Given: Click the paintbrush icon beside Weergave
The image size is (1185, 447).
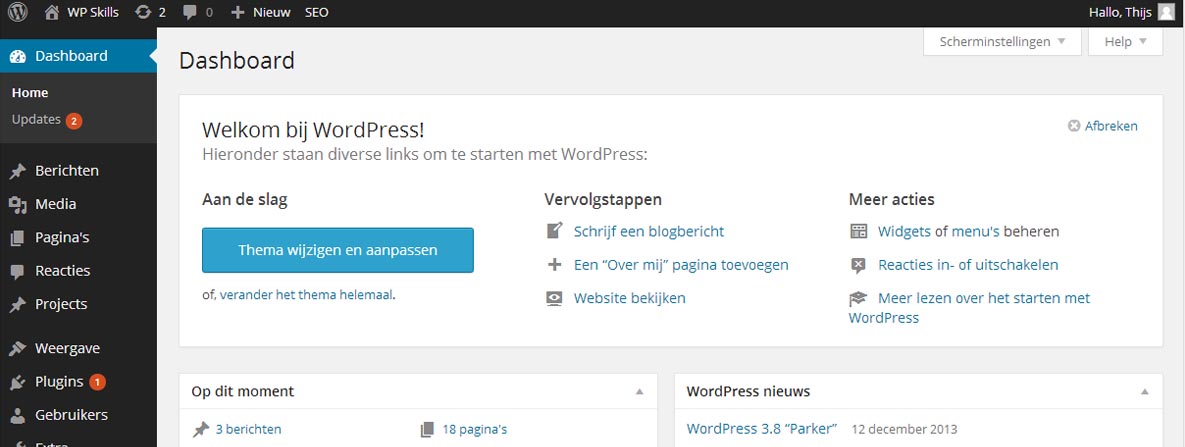Looking at the screenshot, I should tap(17, 349).
